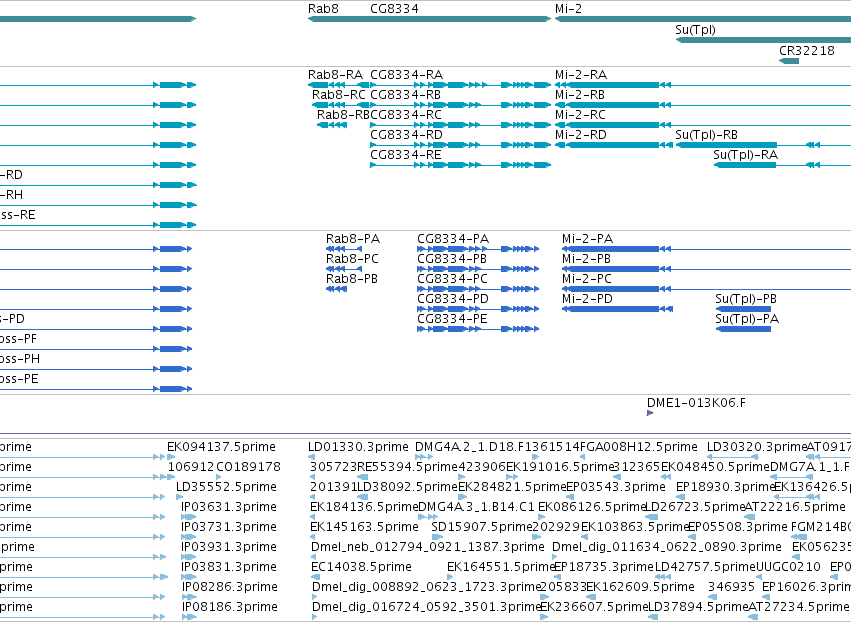Screen dimensions: 851x622
Task: Select protein CG8334-PB
Action: 452,259
